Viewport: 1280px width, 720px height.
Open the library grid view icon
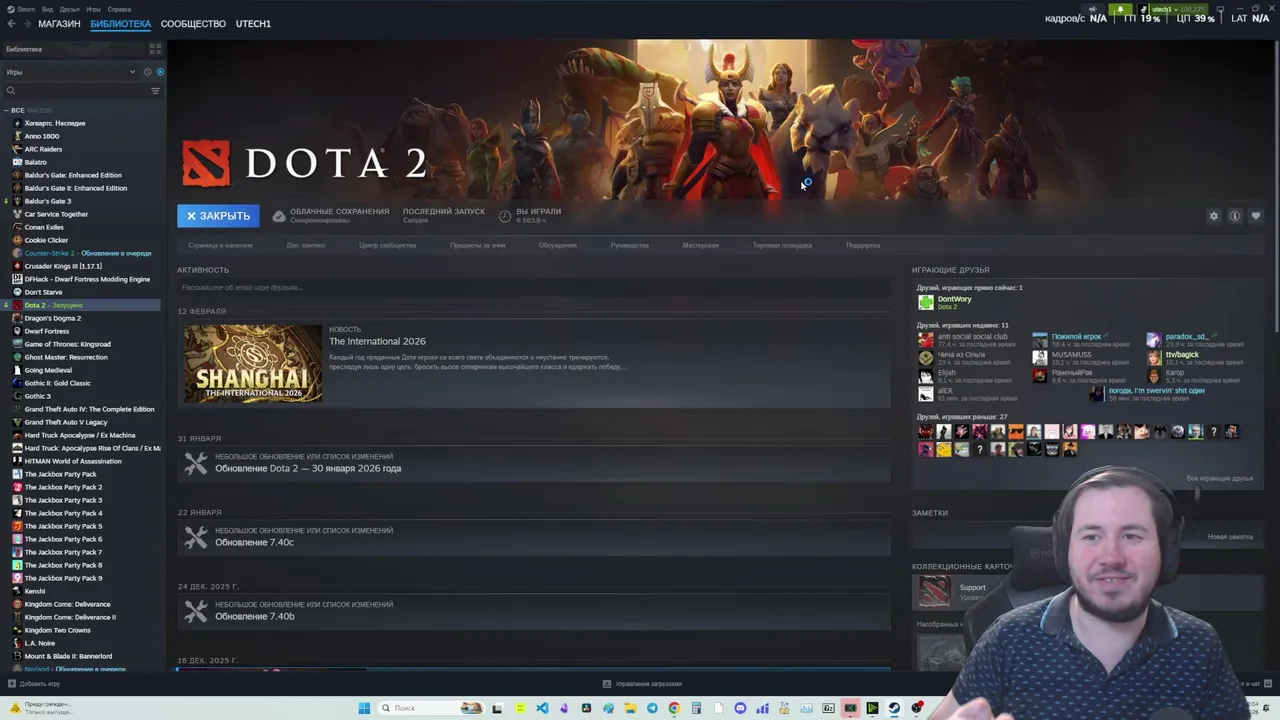tap(155, 48)
